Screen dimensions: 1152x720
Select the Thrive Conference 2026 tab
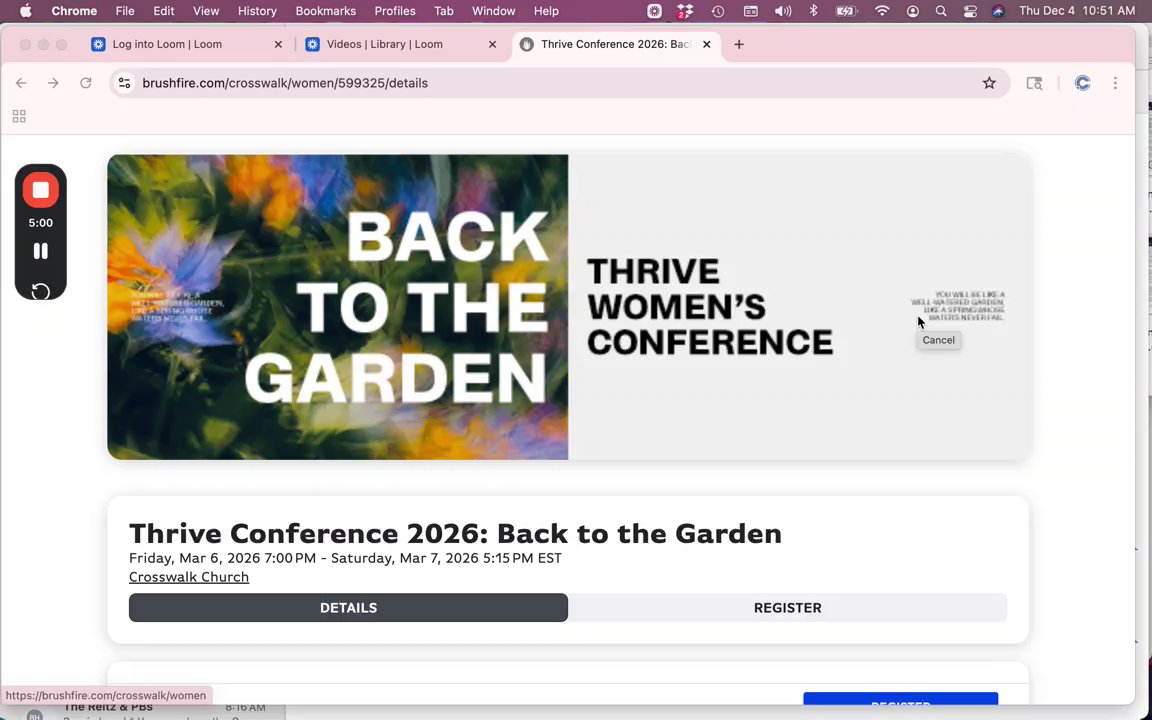coord(616,44)
